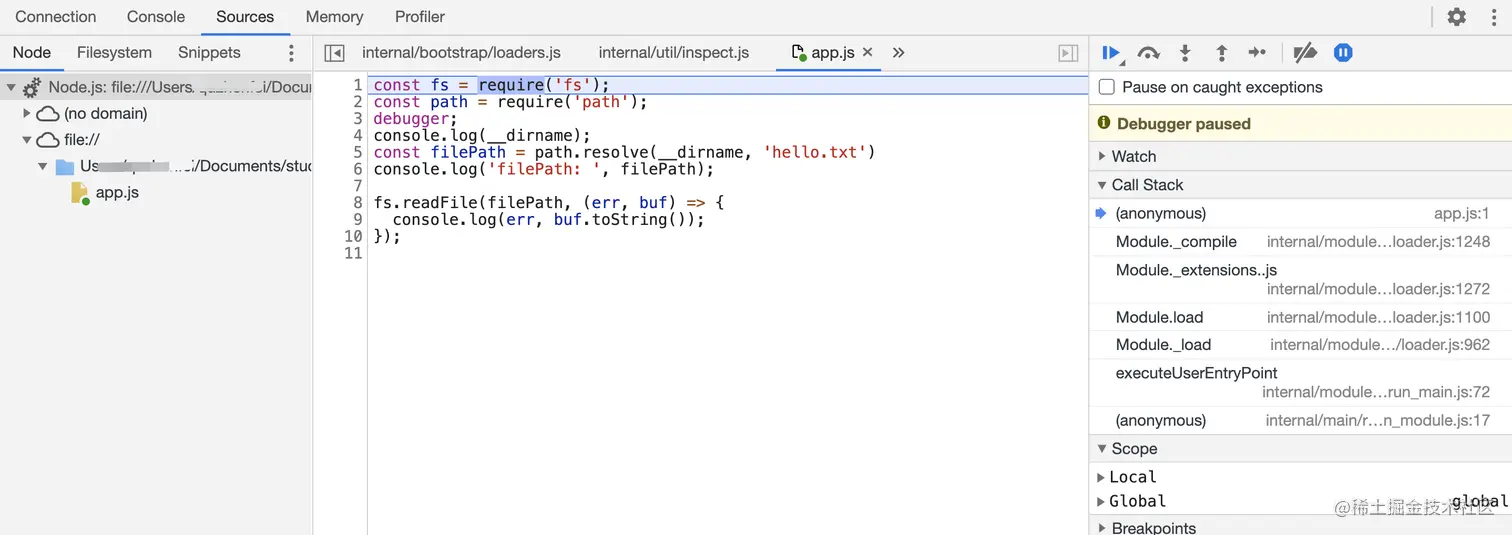Switch to the Filesystem navigator tab
The height and width of the screenshot is (535, 1512).
pos(114,53)
